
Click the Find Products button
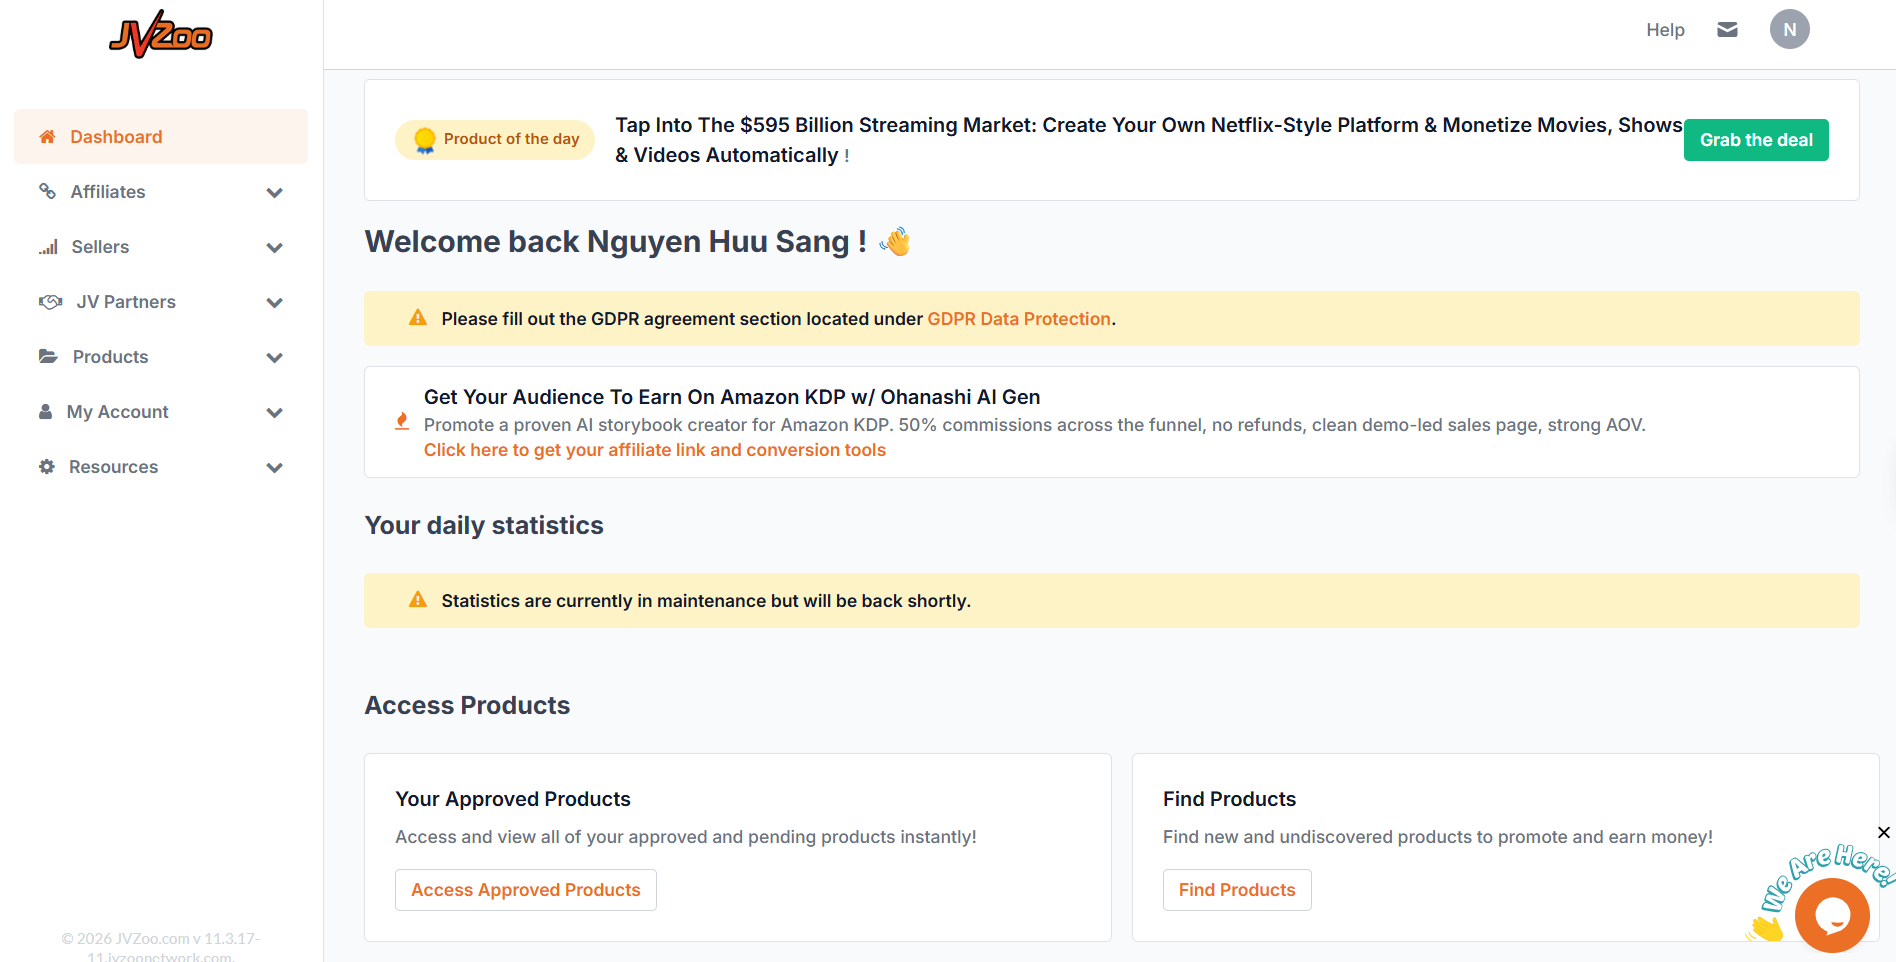point(1237,890)
